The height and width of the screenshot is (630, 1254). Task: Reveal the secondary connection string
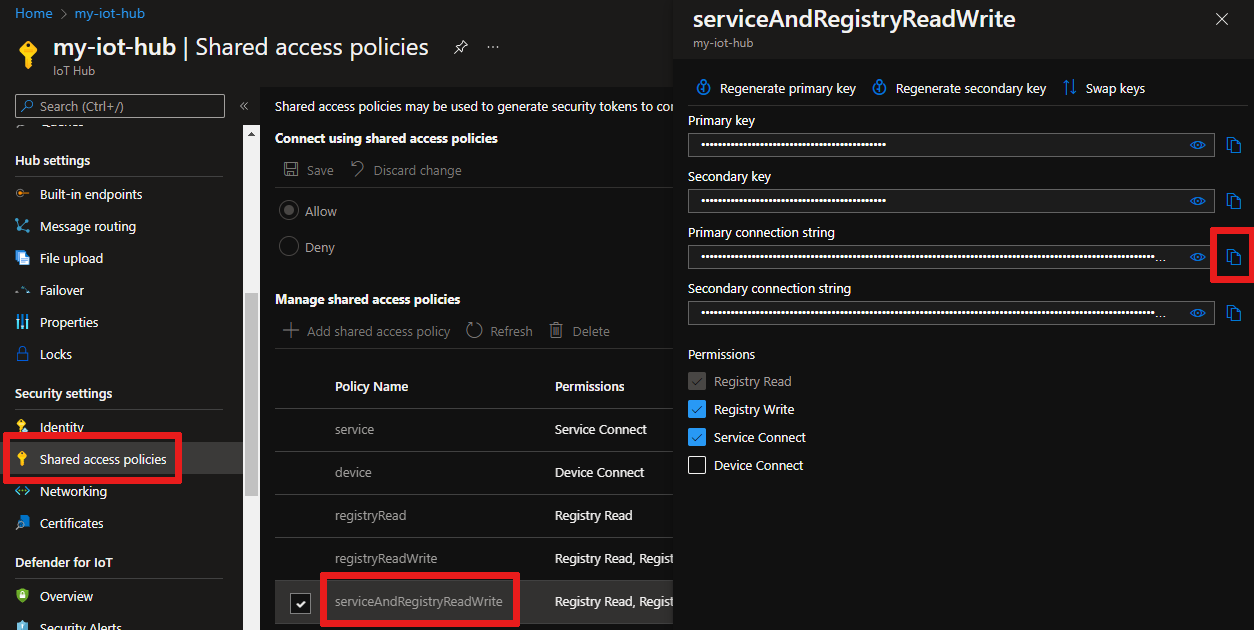[1197, 313]
